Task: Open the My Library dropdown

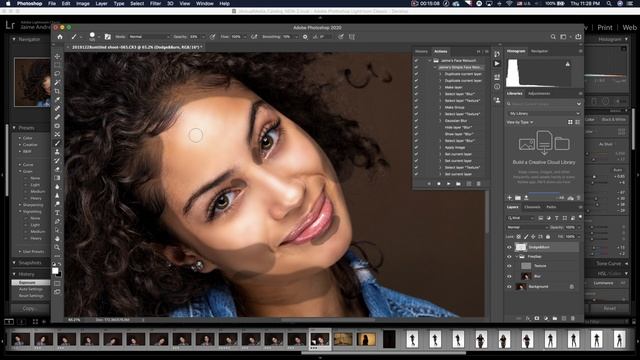Action: click(544, 113)
